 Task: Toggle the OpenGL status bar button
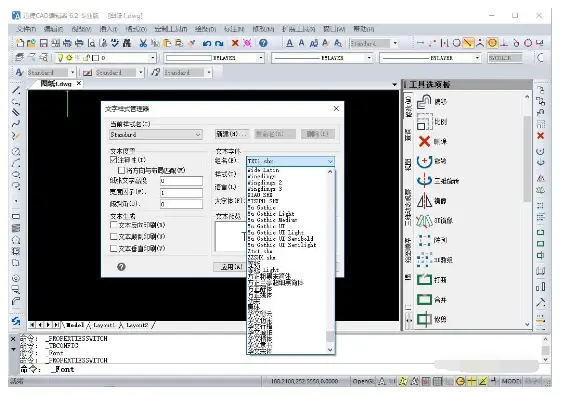click(x=362, y=381)
